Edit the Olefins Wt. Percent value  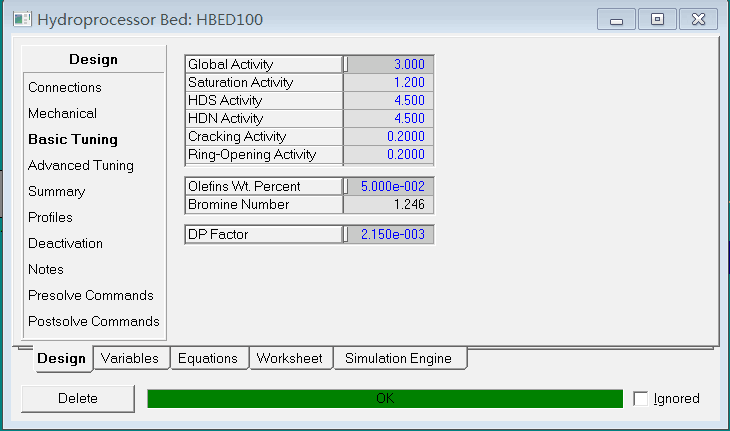point(389,187)
